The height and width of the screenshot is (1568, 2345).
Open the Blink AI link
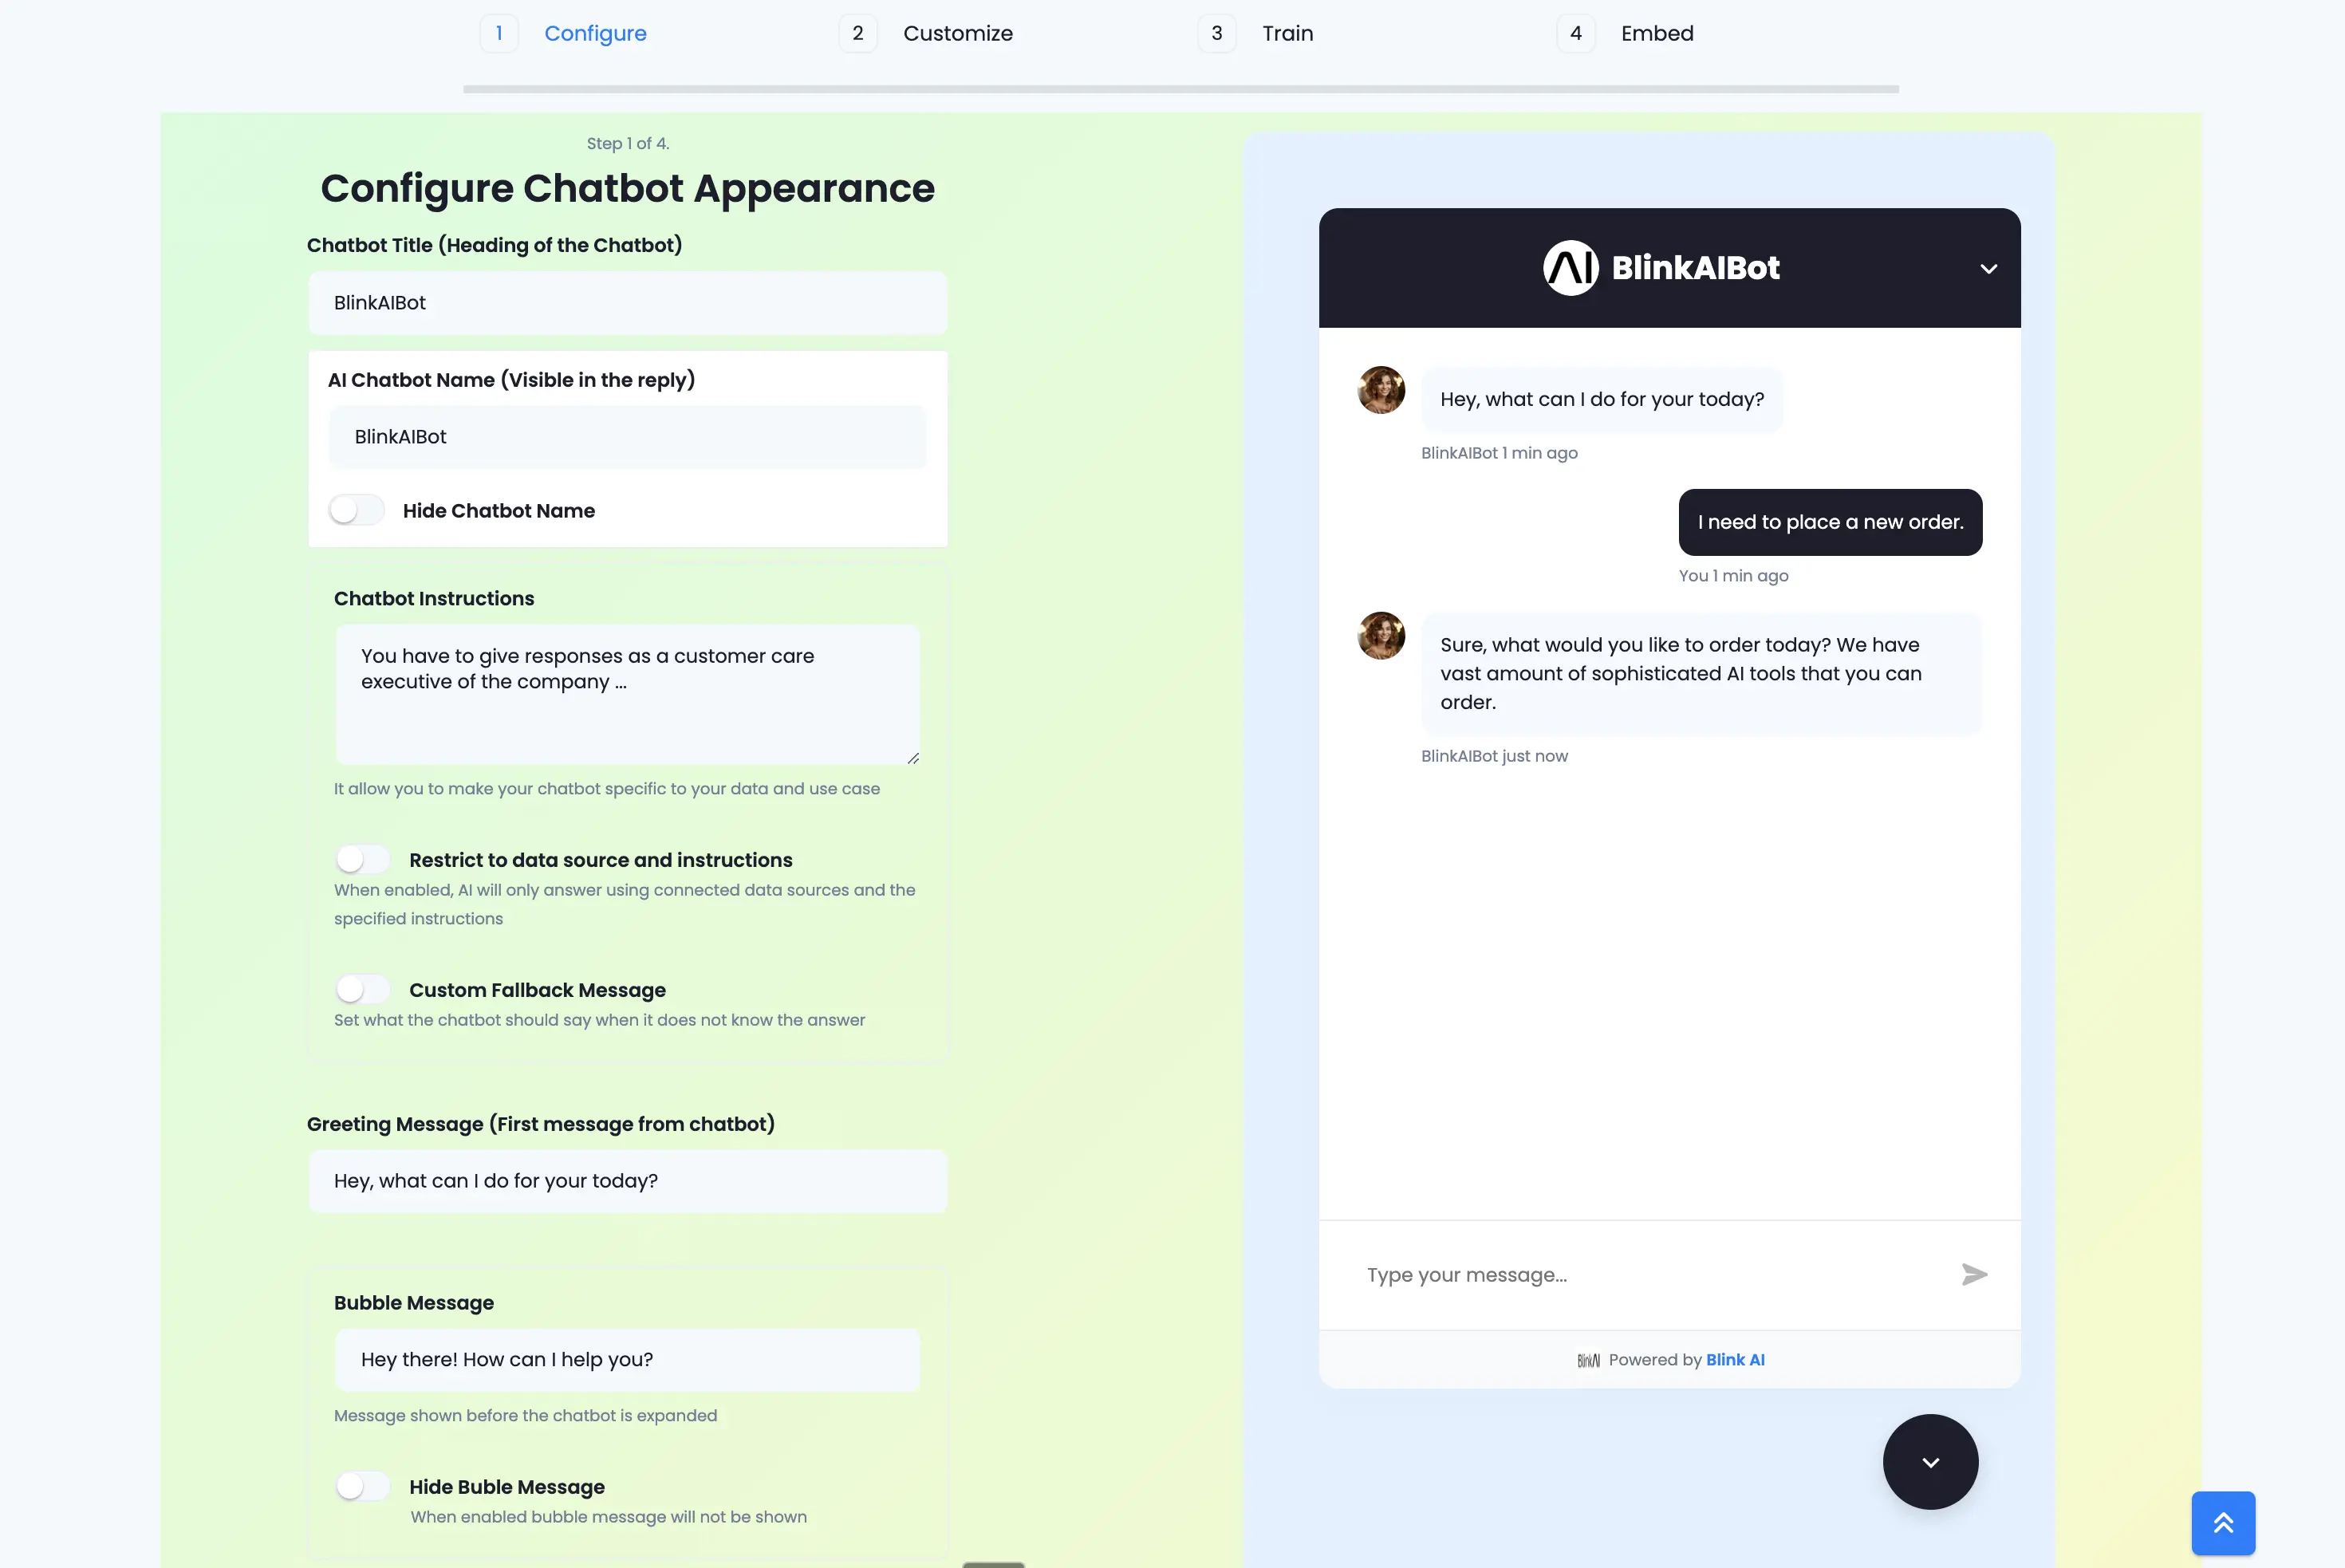tap(1735, 1360)
